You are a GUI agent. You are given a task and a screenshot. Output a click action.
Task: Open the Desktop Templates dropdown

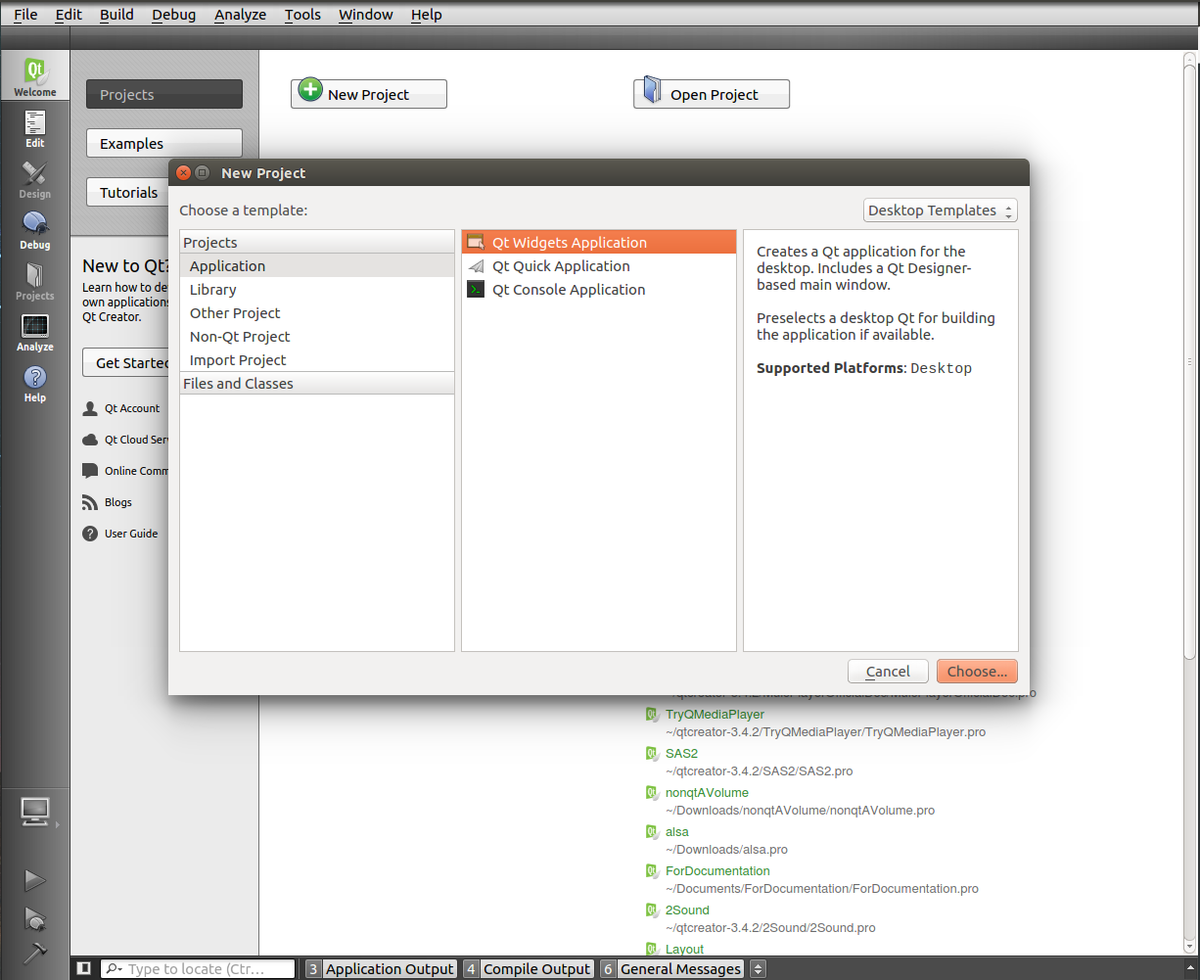[x=938, y=210]
